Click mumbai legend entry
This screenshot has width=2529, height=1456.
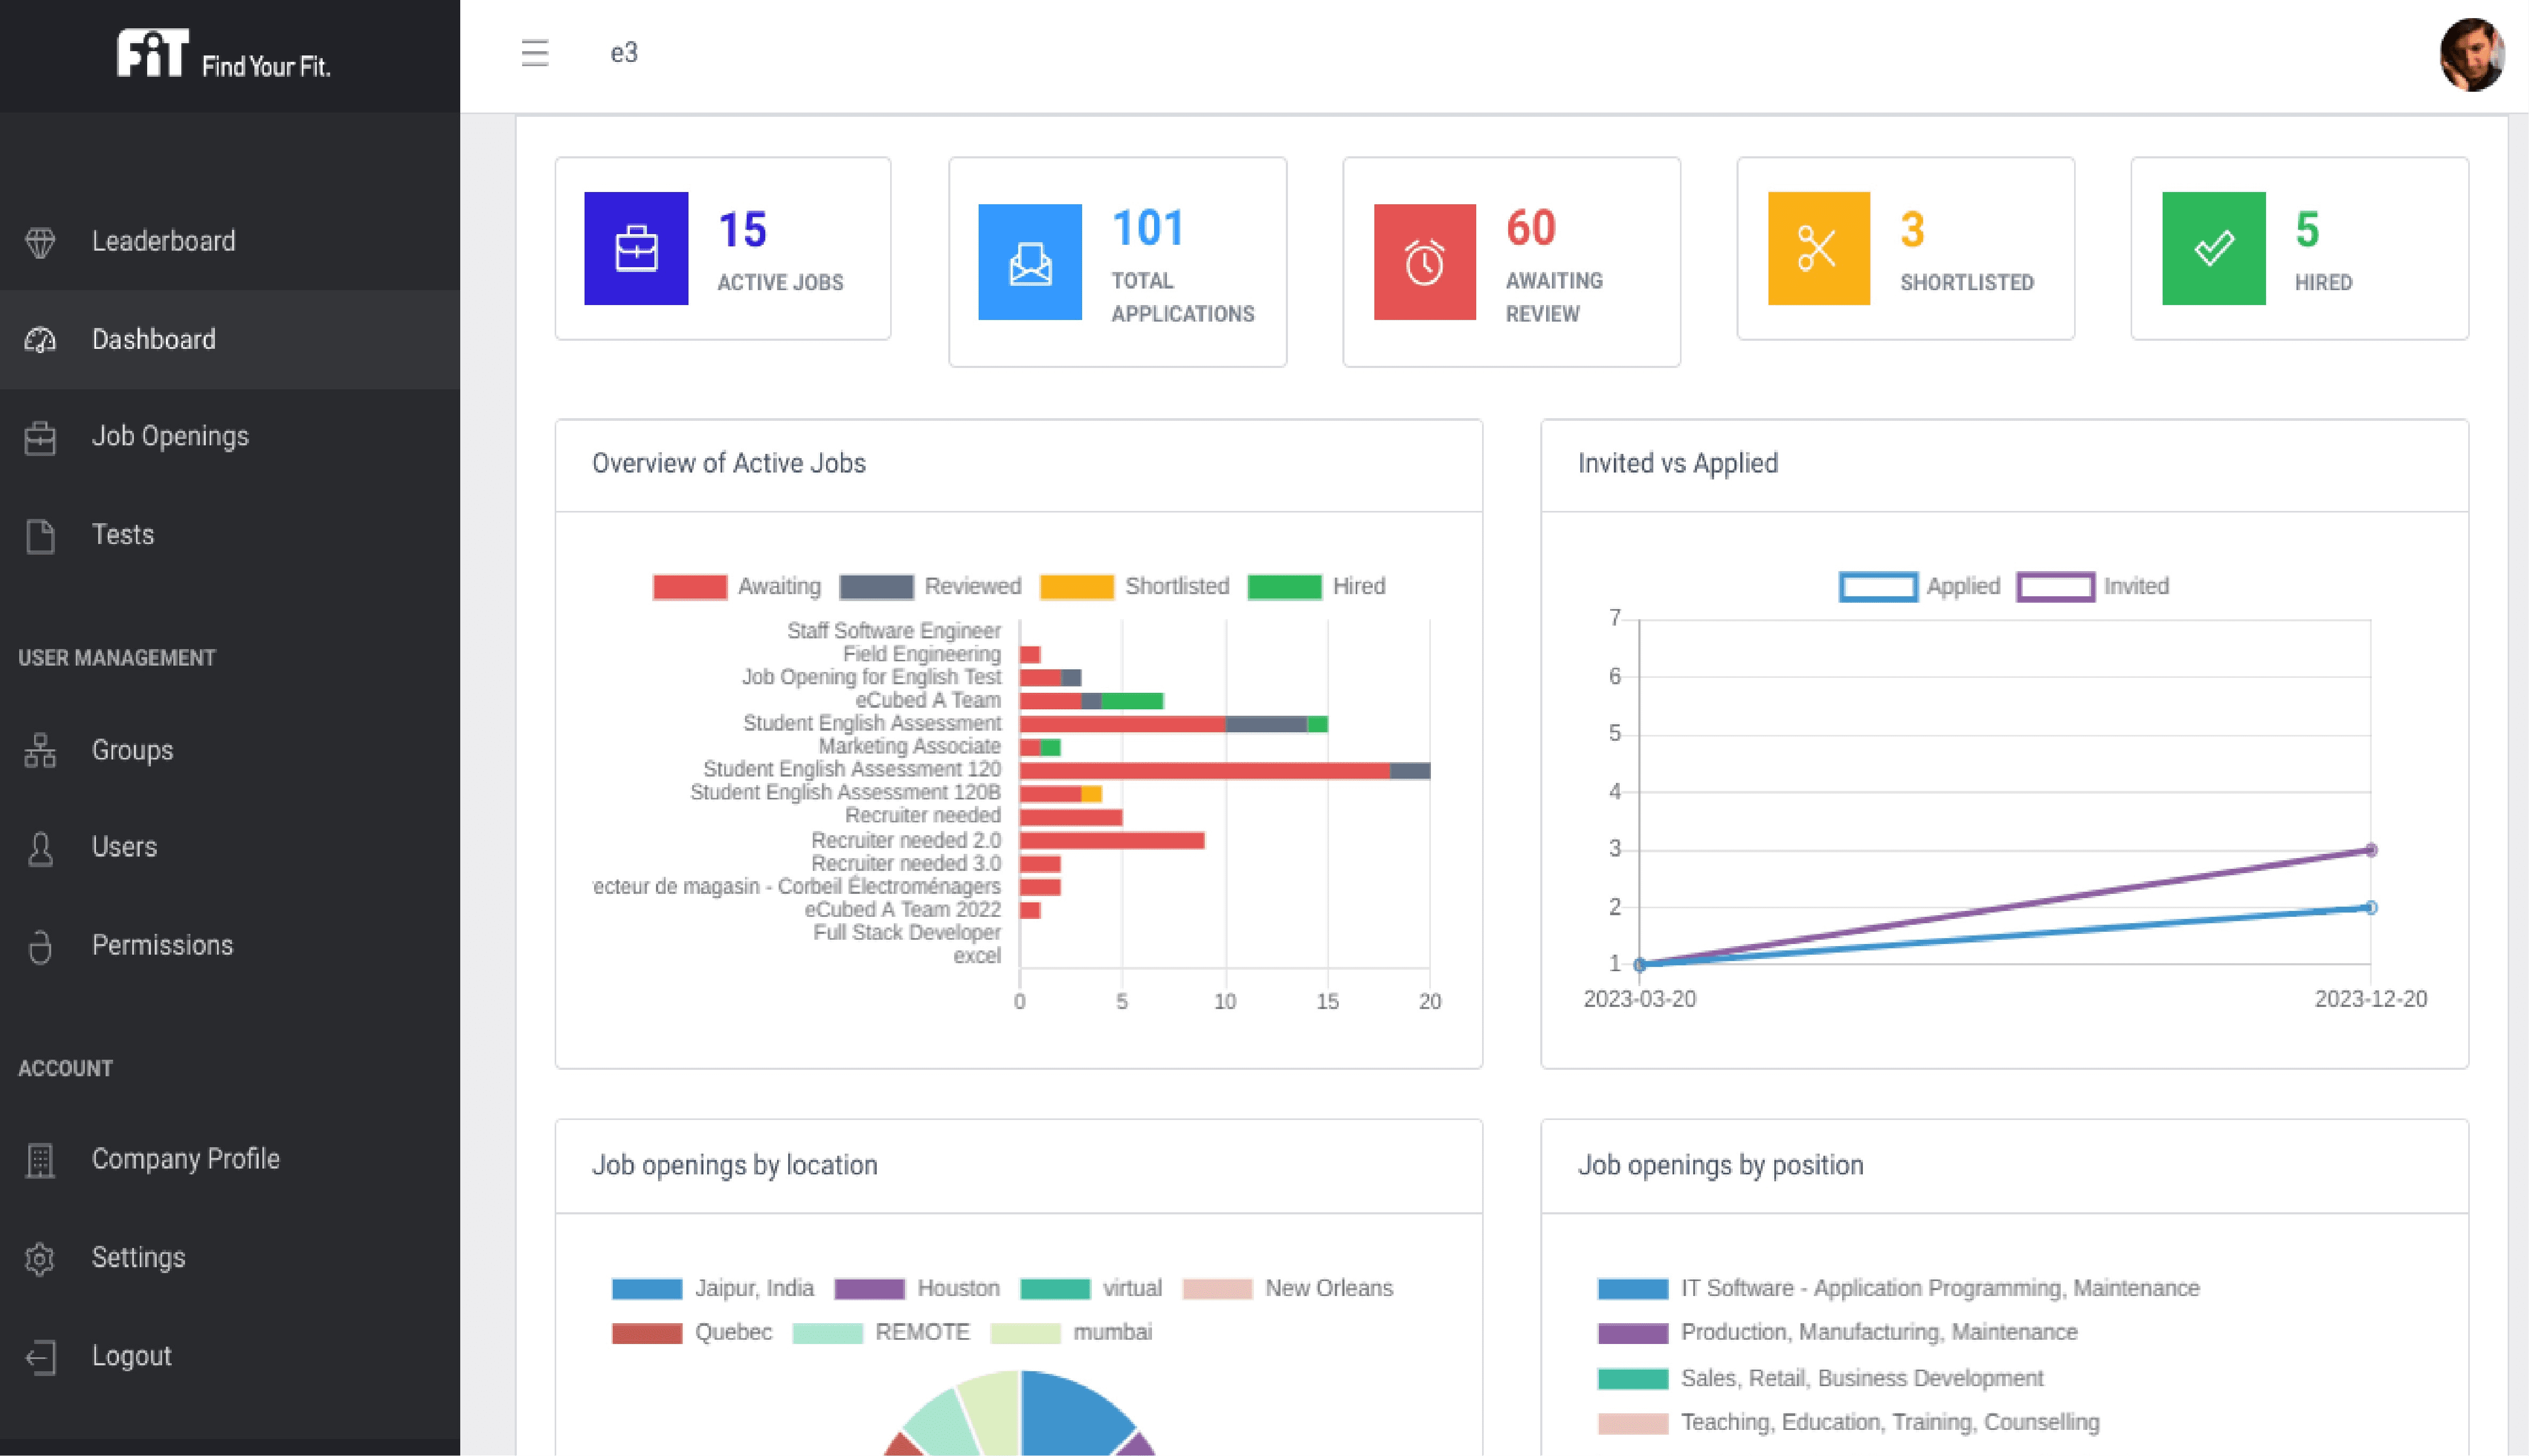coord(1071,1333)
